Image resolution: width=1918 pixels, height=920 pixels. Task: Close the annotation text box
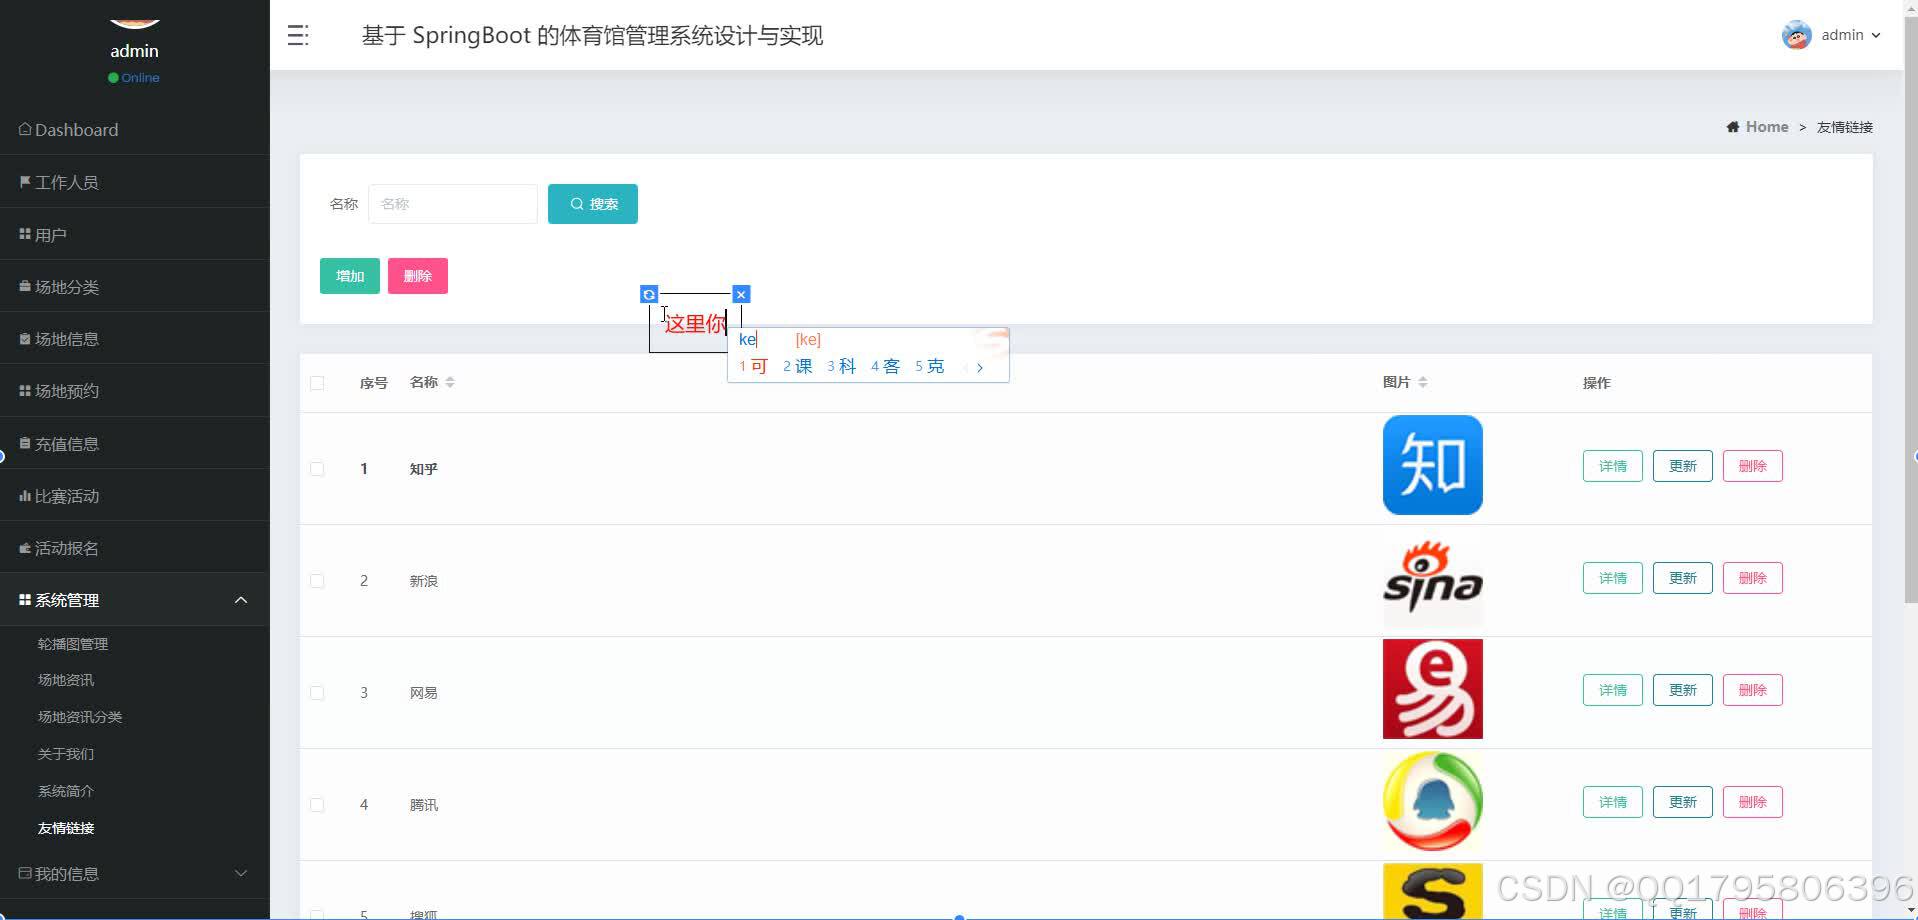click(741, 294)
